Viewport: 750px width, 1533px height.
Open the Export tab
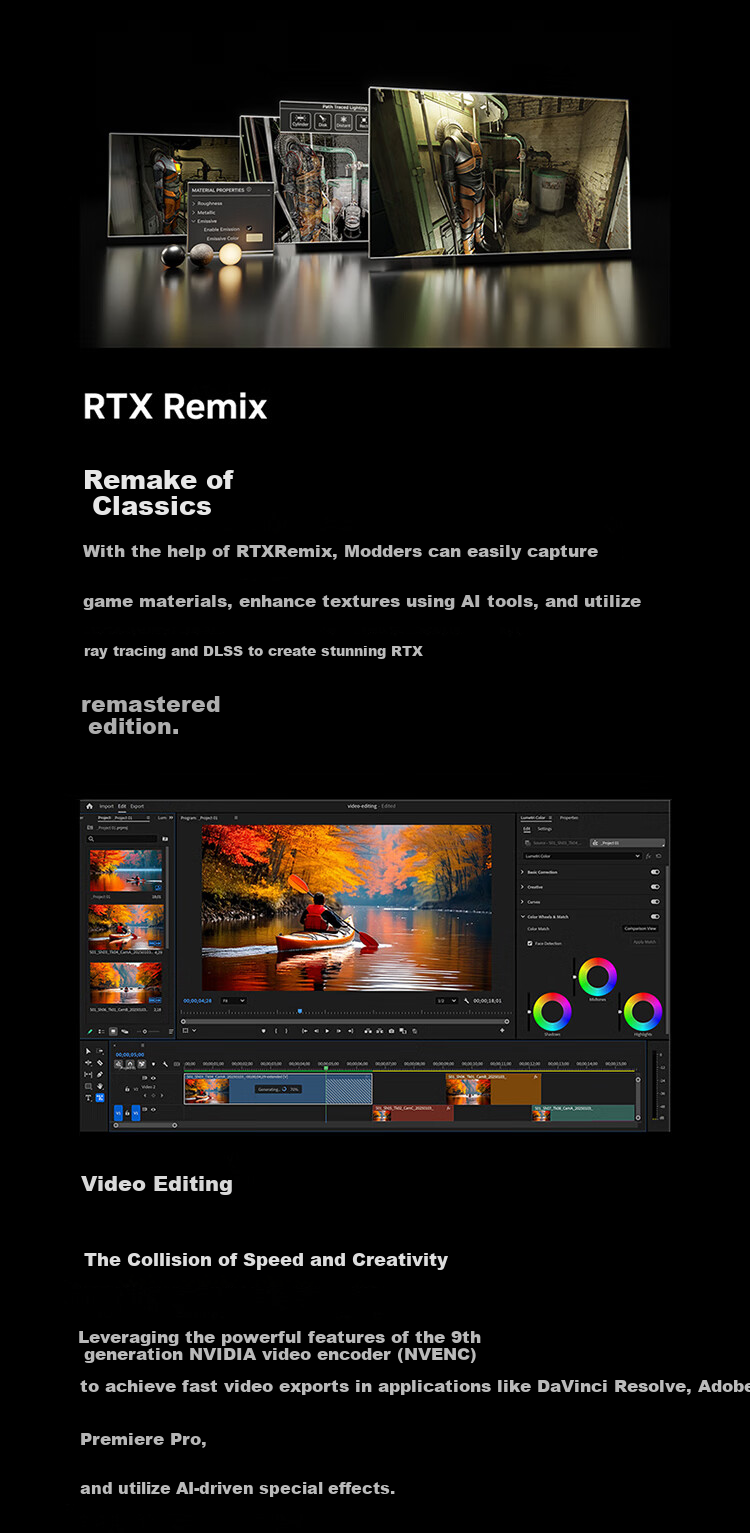coord(137,806)
